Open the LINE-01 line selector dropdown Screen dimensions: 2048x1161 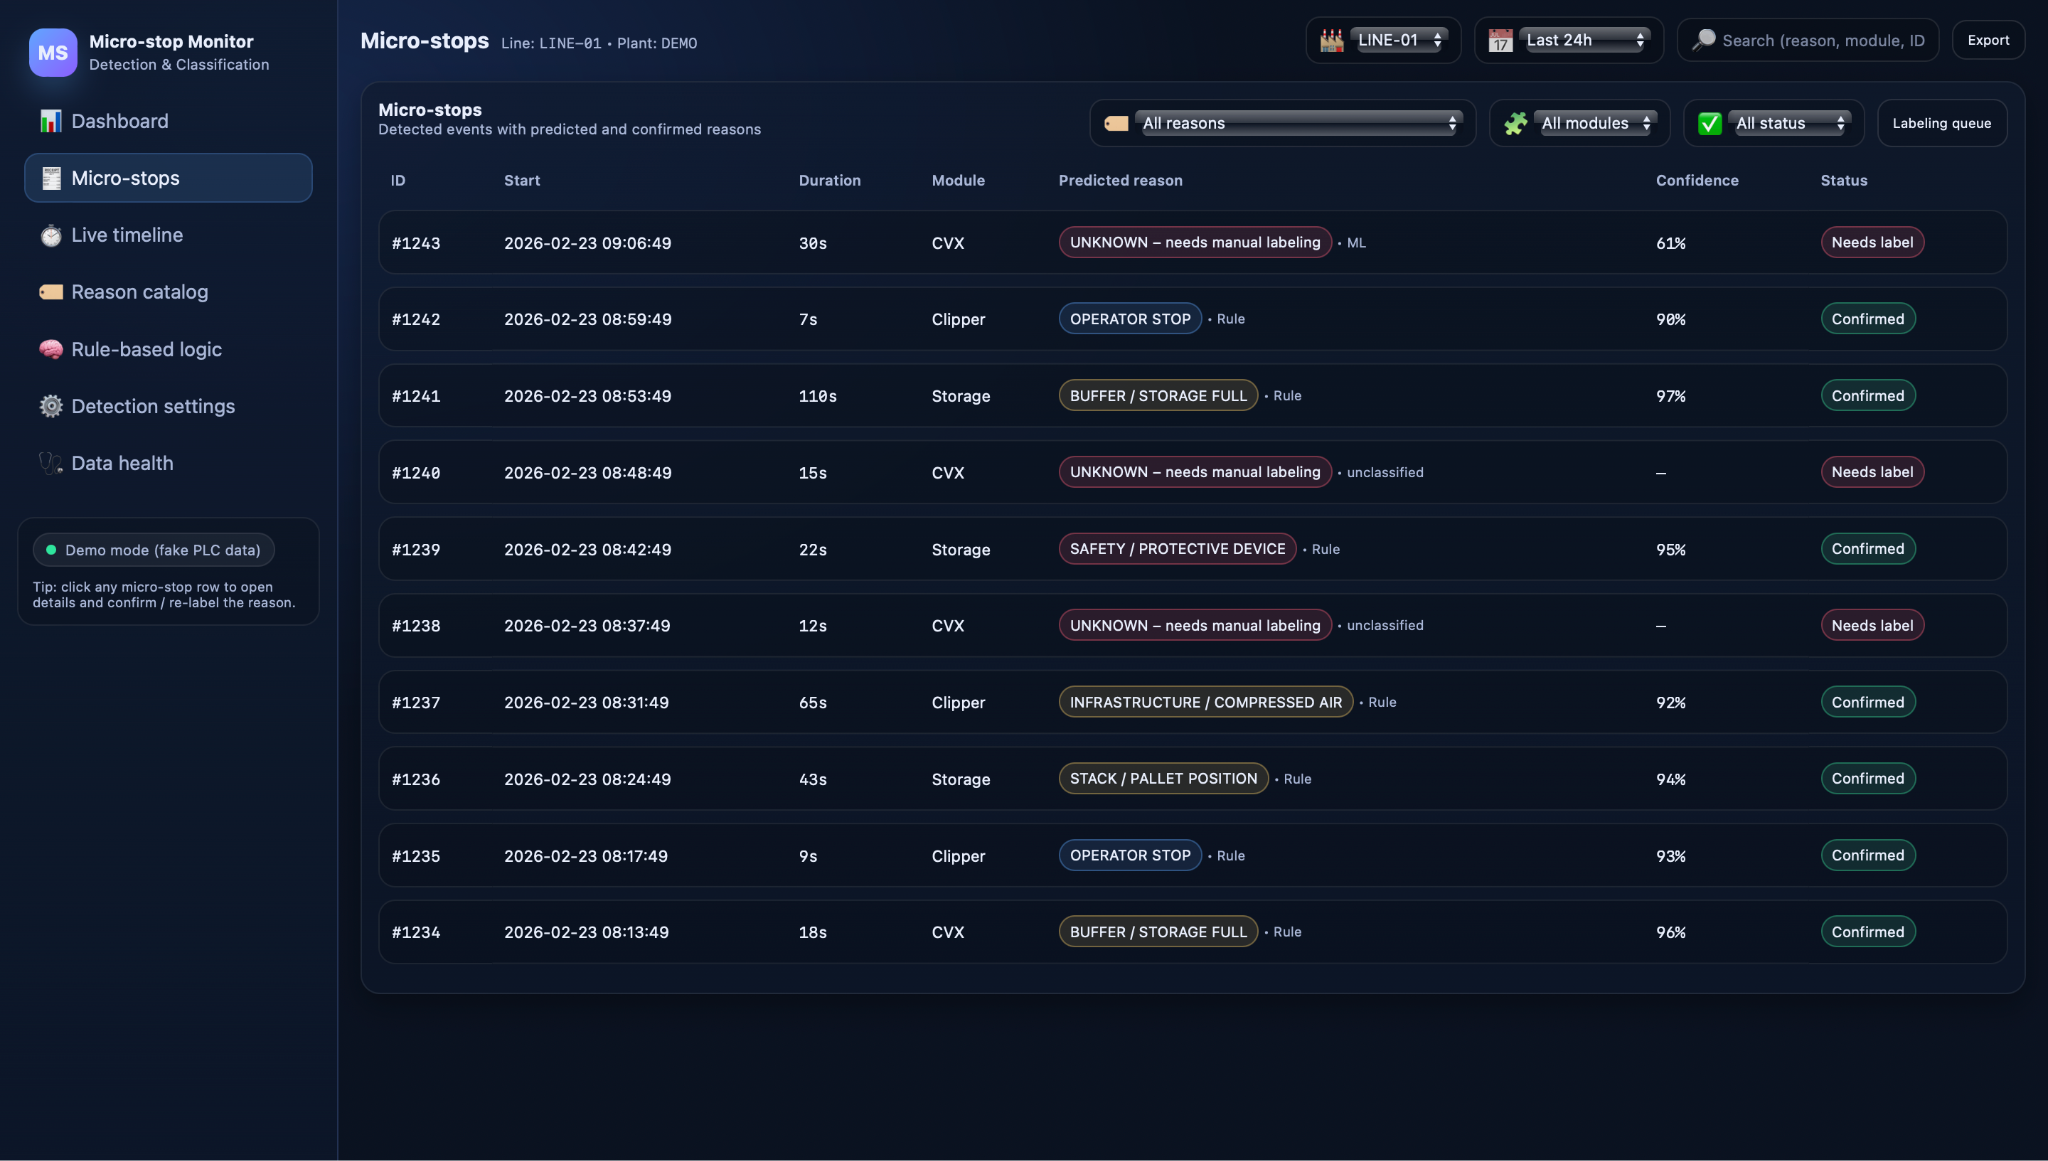(x=1398, y=40)
